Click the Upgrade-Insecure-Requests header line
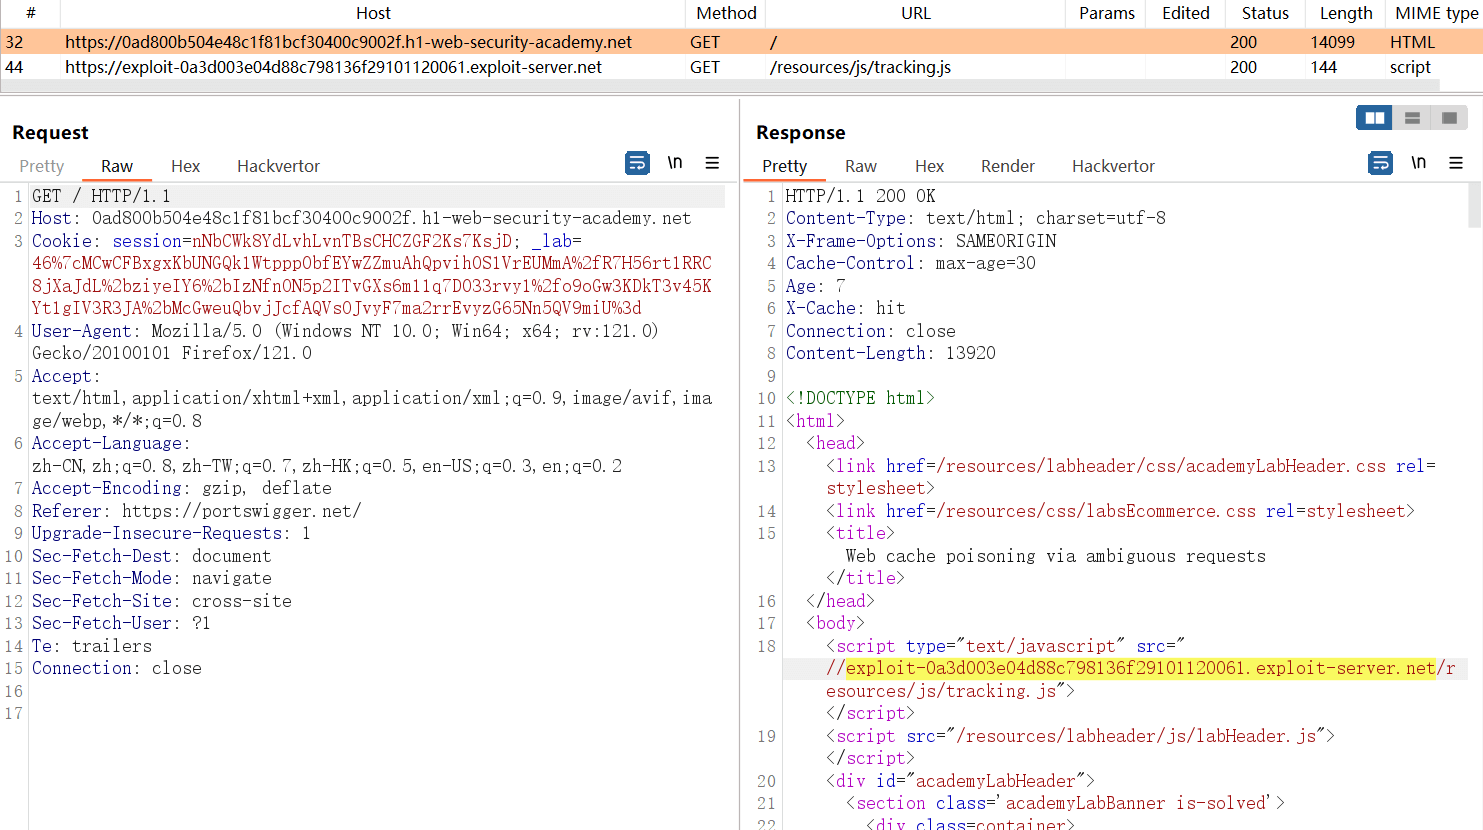 click(171, 533)
